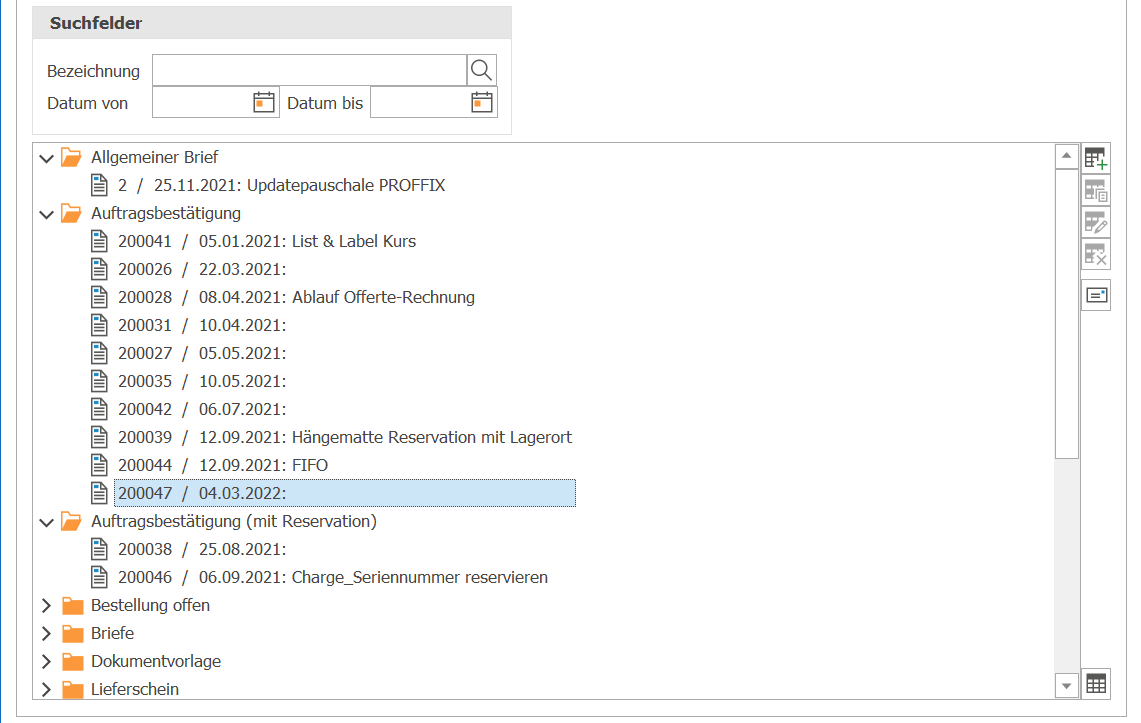1141x723 pixels.
Task: Select entry 200026 / 22.03.2021
Action: click(202, 269)
